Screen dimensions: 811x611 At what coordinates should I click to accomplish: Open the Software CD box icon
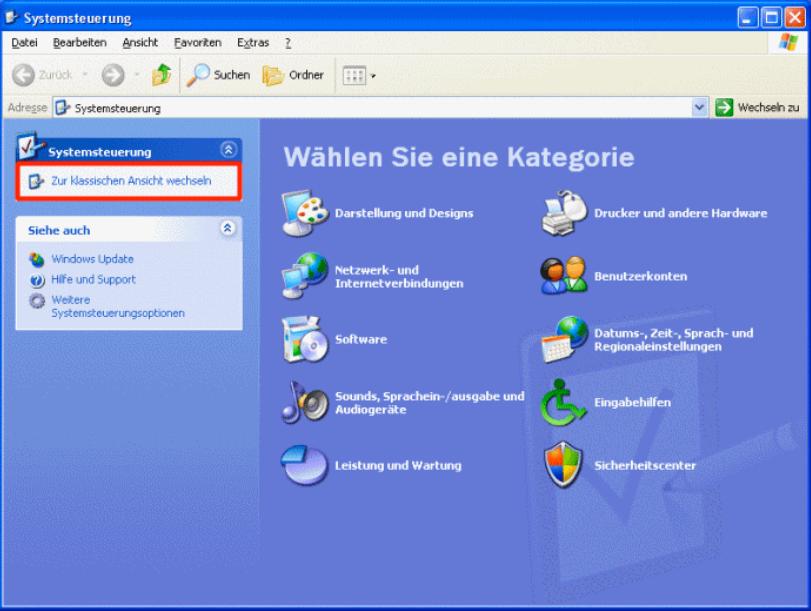tap(305, 339)
